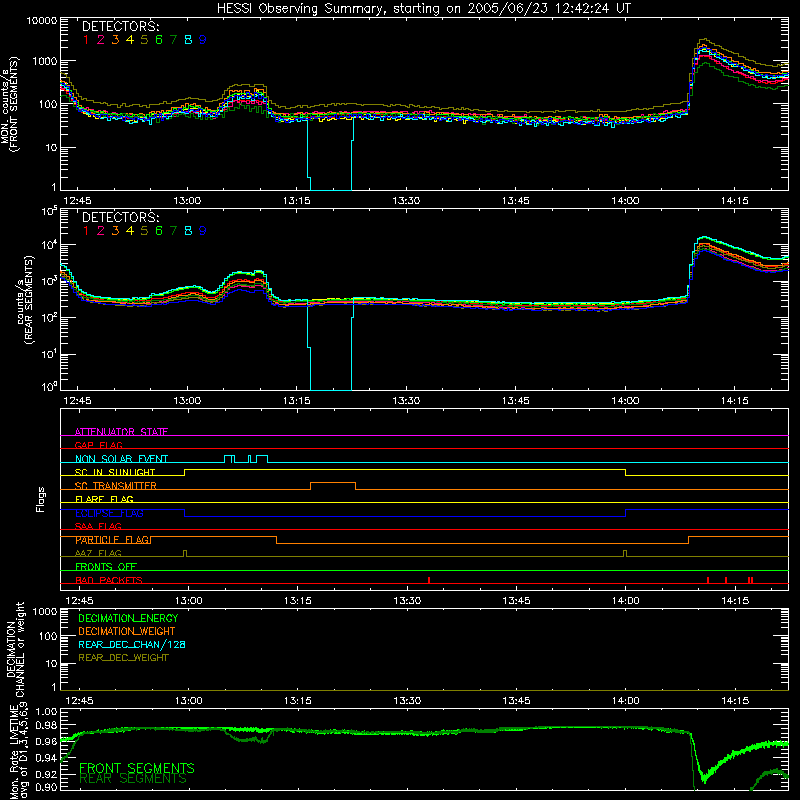
Task: Click the NON SOLAR EVENT flag label
Action: coord(121,459)
